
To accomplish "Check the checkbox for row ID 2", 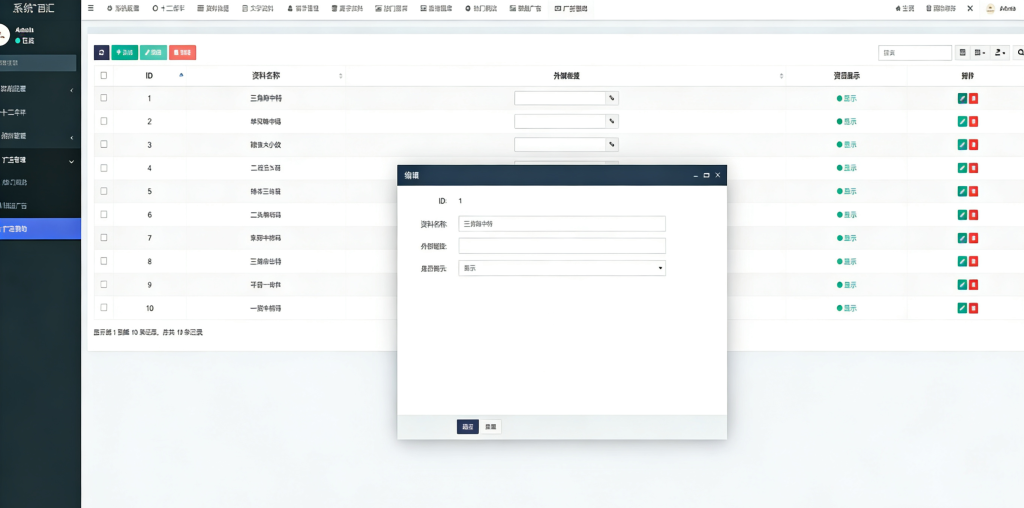I will pos(103,121).
